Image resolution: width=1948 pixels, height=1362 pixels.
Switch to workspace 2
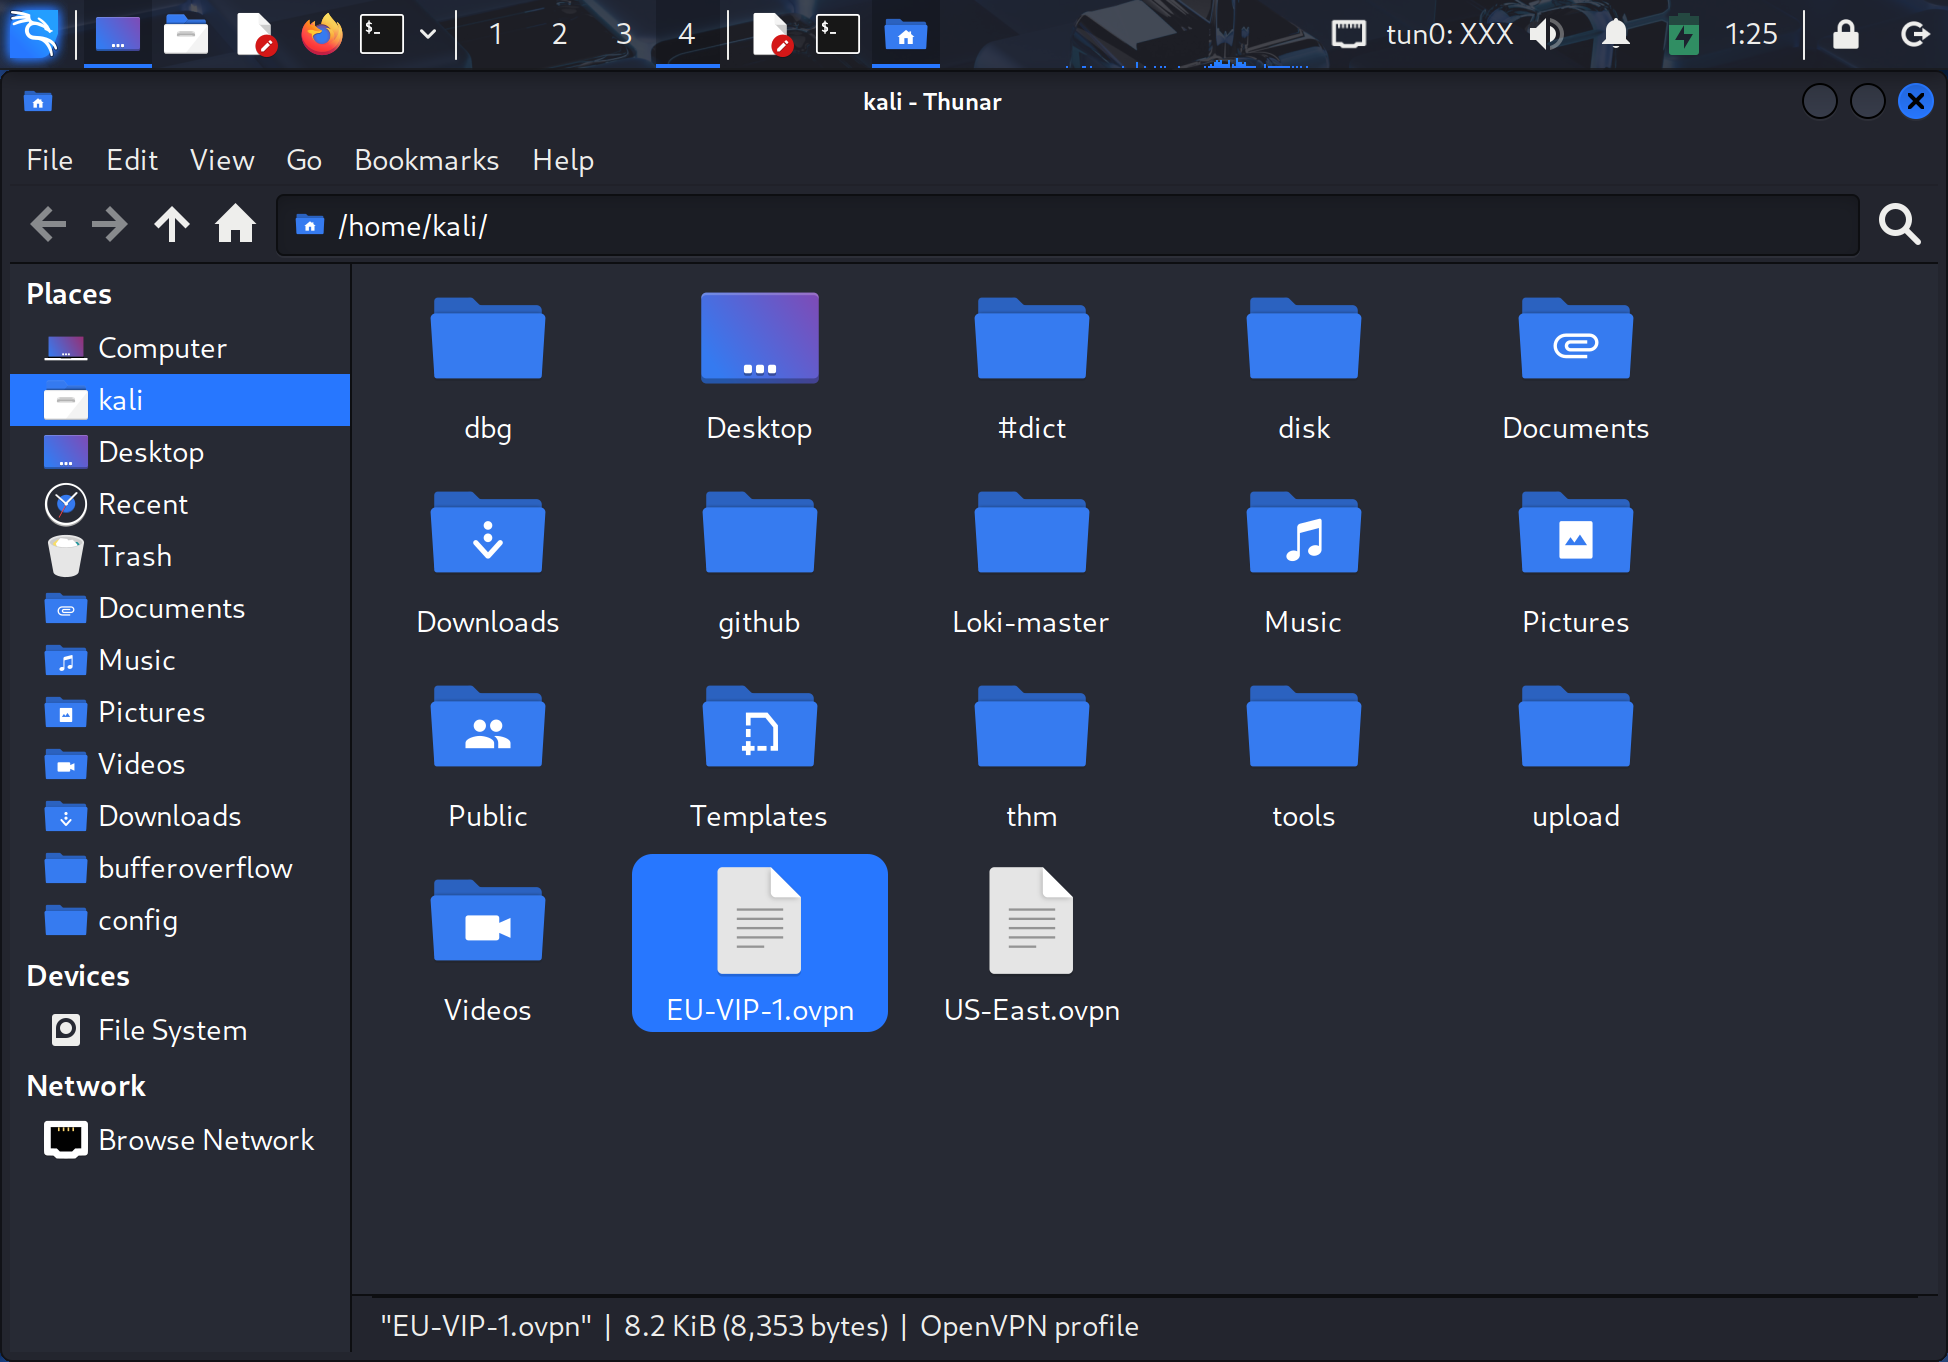pos(559,35)
